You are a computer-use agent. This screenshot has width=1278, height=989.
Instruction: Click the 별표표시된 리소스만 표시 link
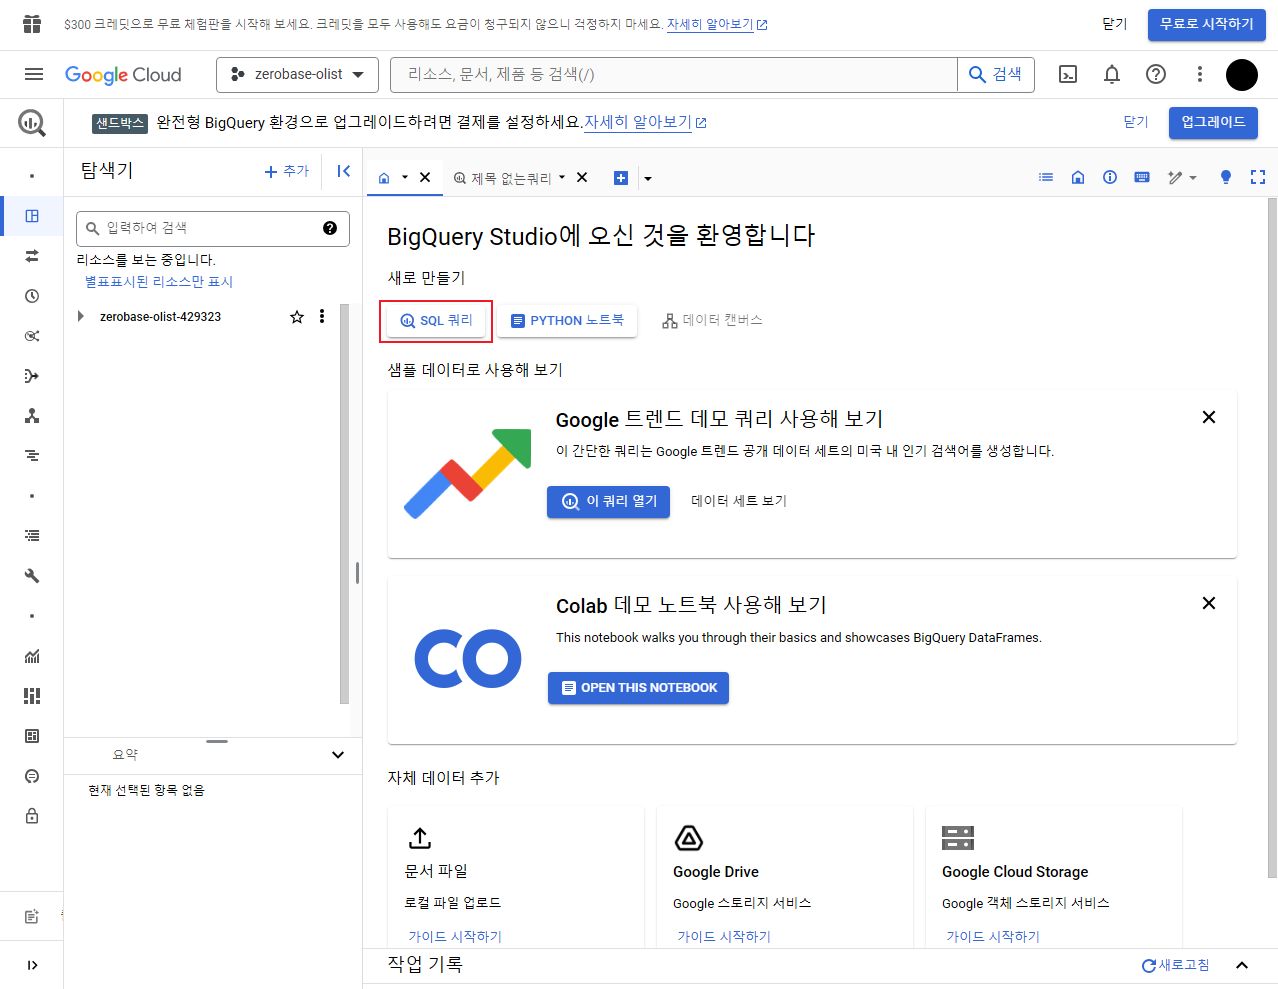(159, 282)
